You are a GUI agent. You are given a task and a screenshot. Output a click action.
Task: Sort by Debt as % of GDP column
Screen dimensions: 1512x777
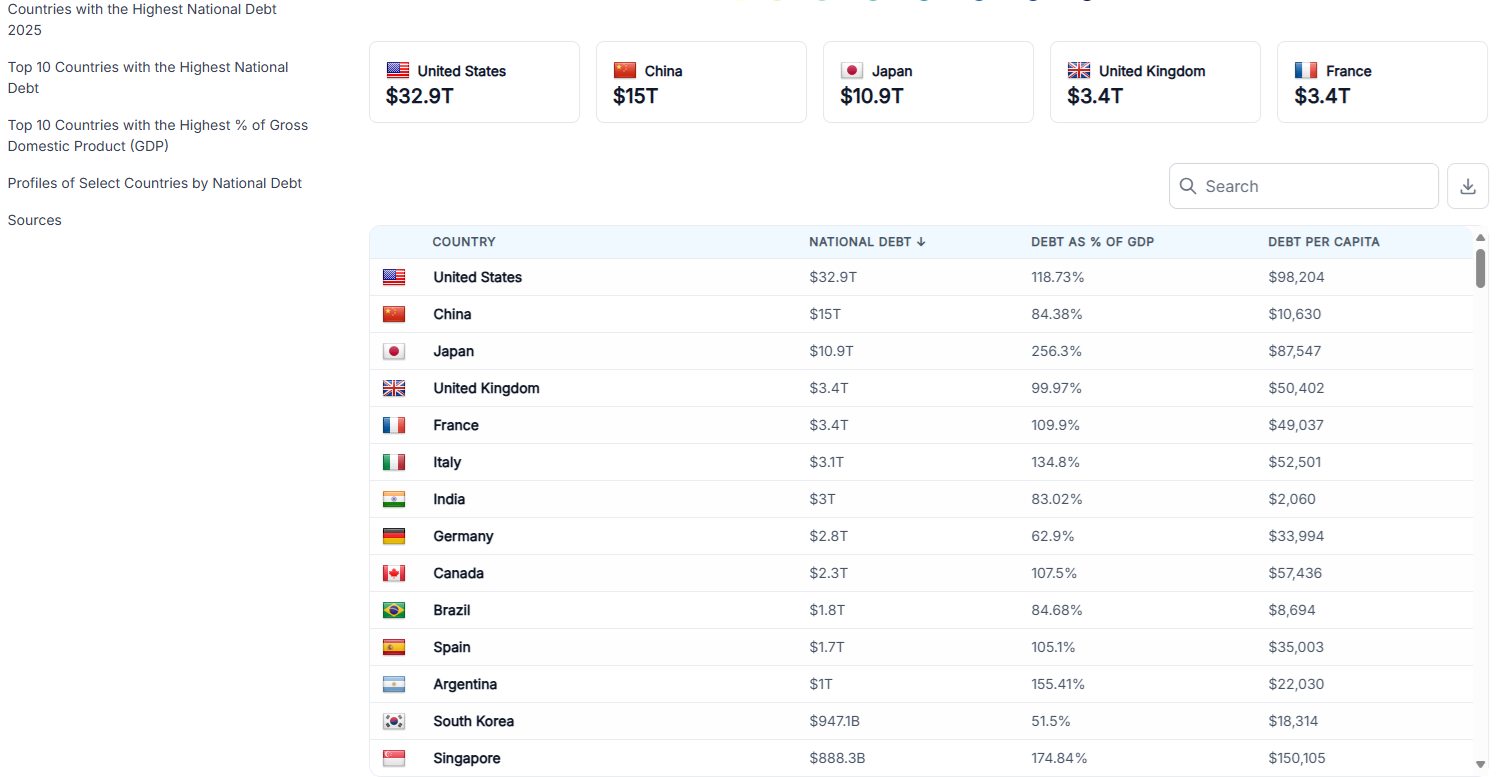tap(1092, 242)
